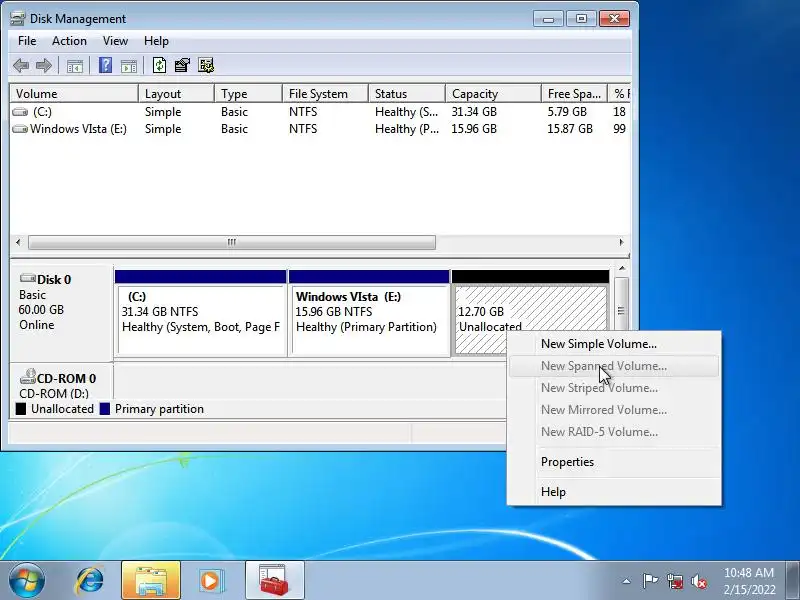800x600 pixels.
Task: Click the Disk 0 60.00 GB label
Action: (41, 310)
